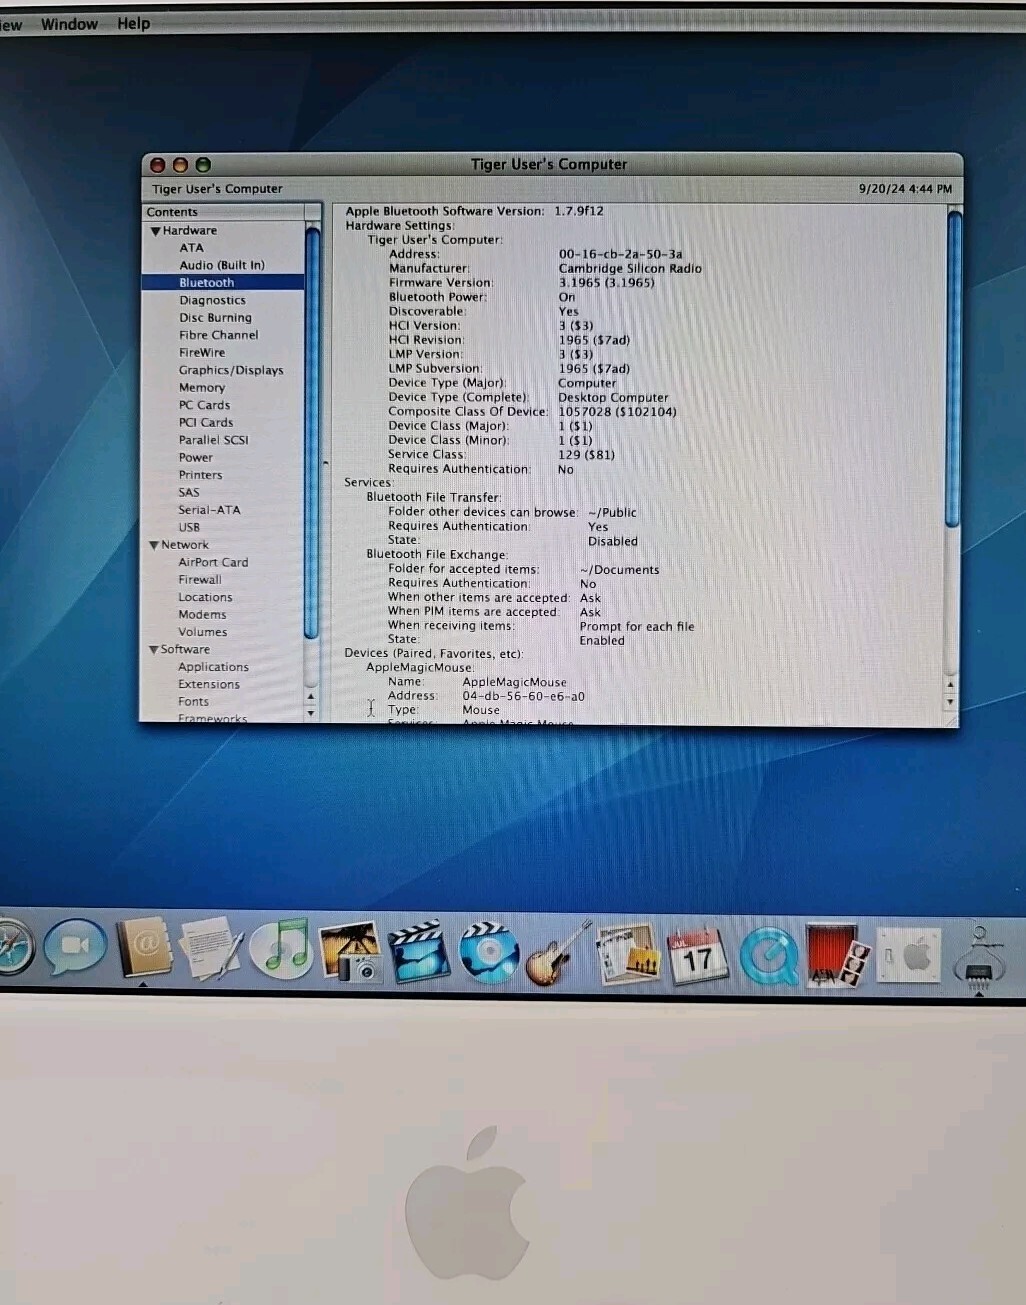This screenshot has height=1305, width=1026.
Task: Click the details pane scrollbar thumb
Action: 953,369
